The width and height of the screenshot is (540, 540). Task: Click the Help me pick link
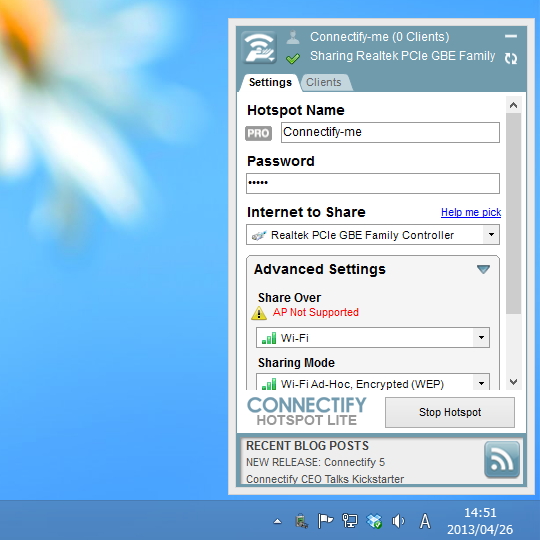(471, 212)
